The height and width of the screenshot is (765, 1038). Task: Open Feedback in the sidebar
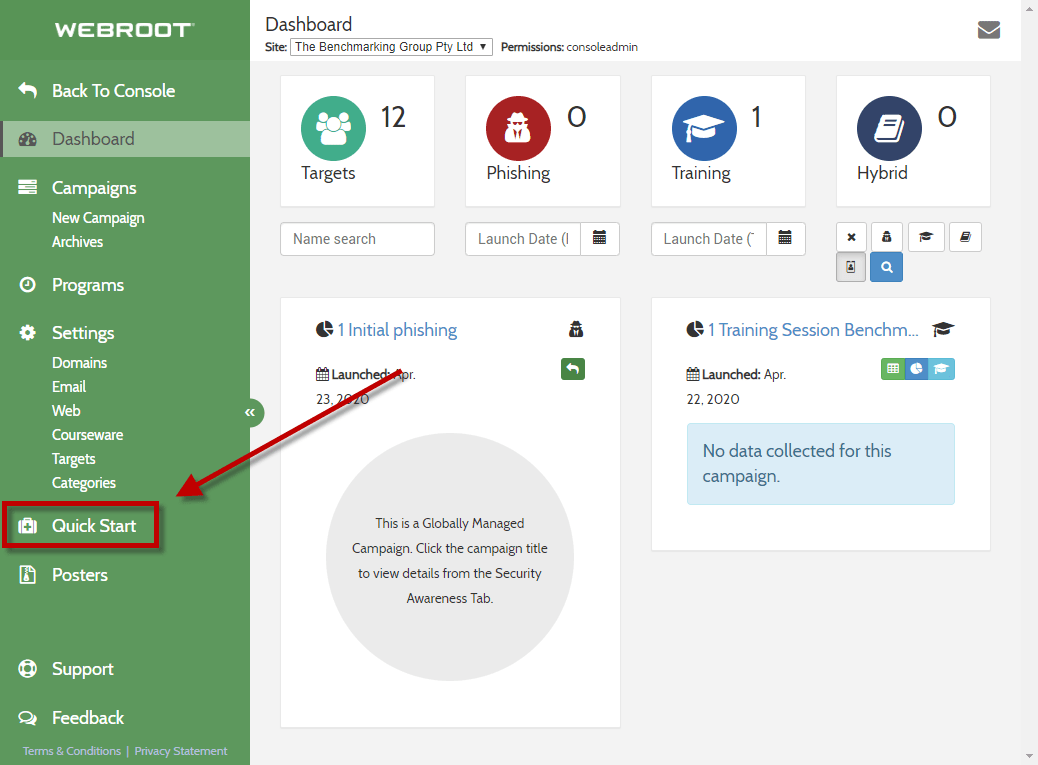pos(87,718)
